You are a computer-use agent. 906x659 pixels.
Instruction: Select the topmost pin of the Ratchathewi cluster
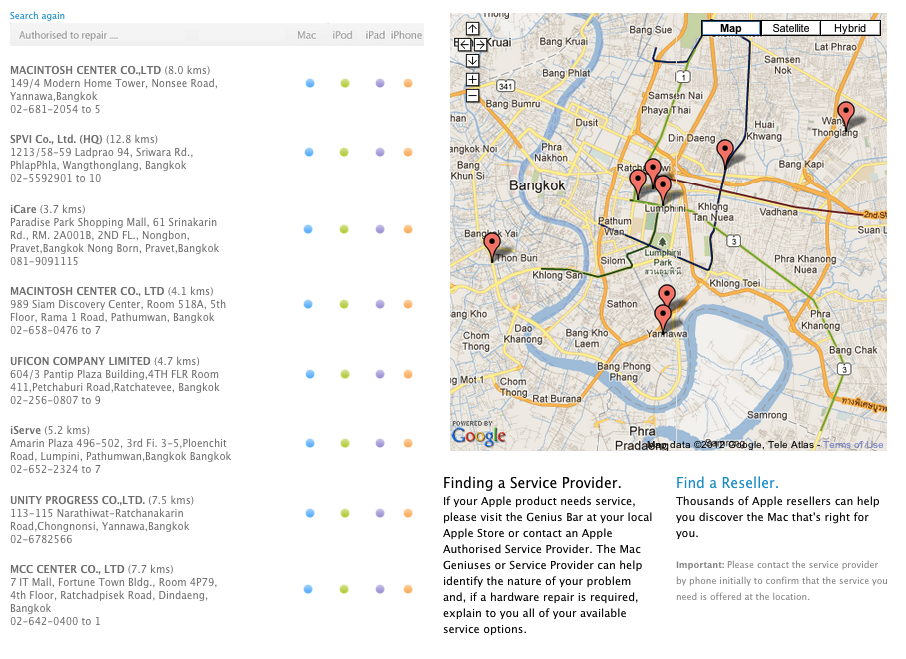coord(653,172)
